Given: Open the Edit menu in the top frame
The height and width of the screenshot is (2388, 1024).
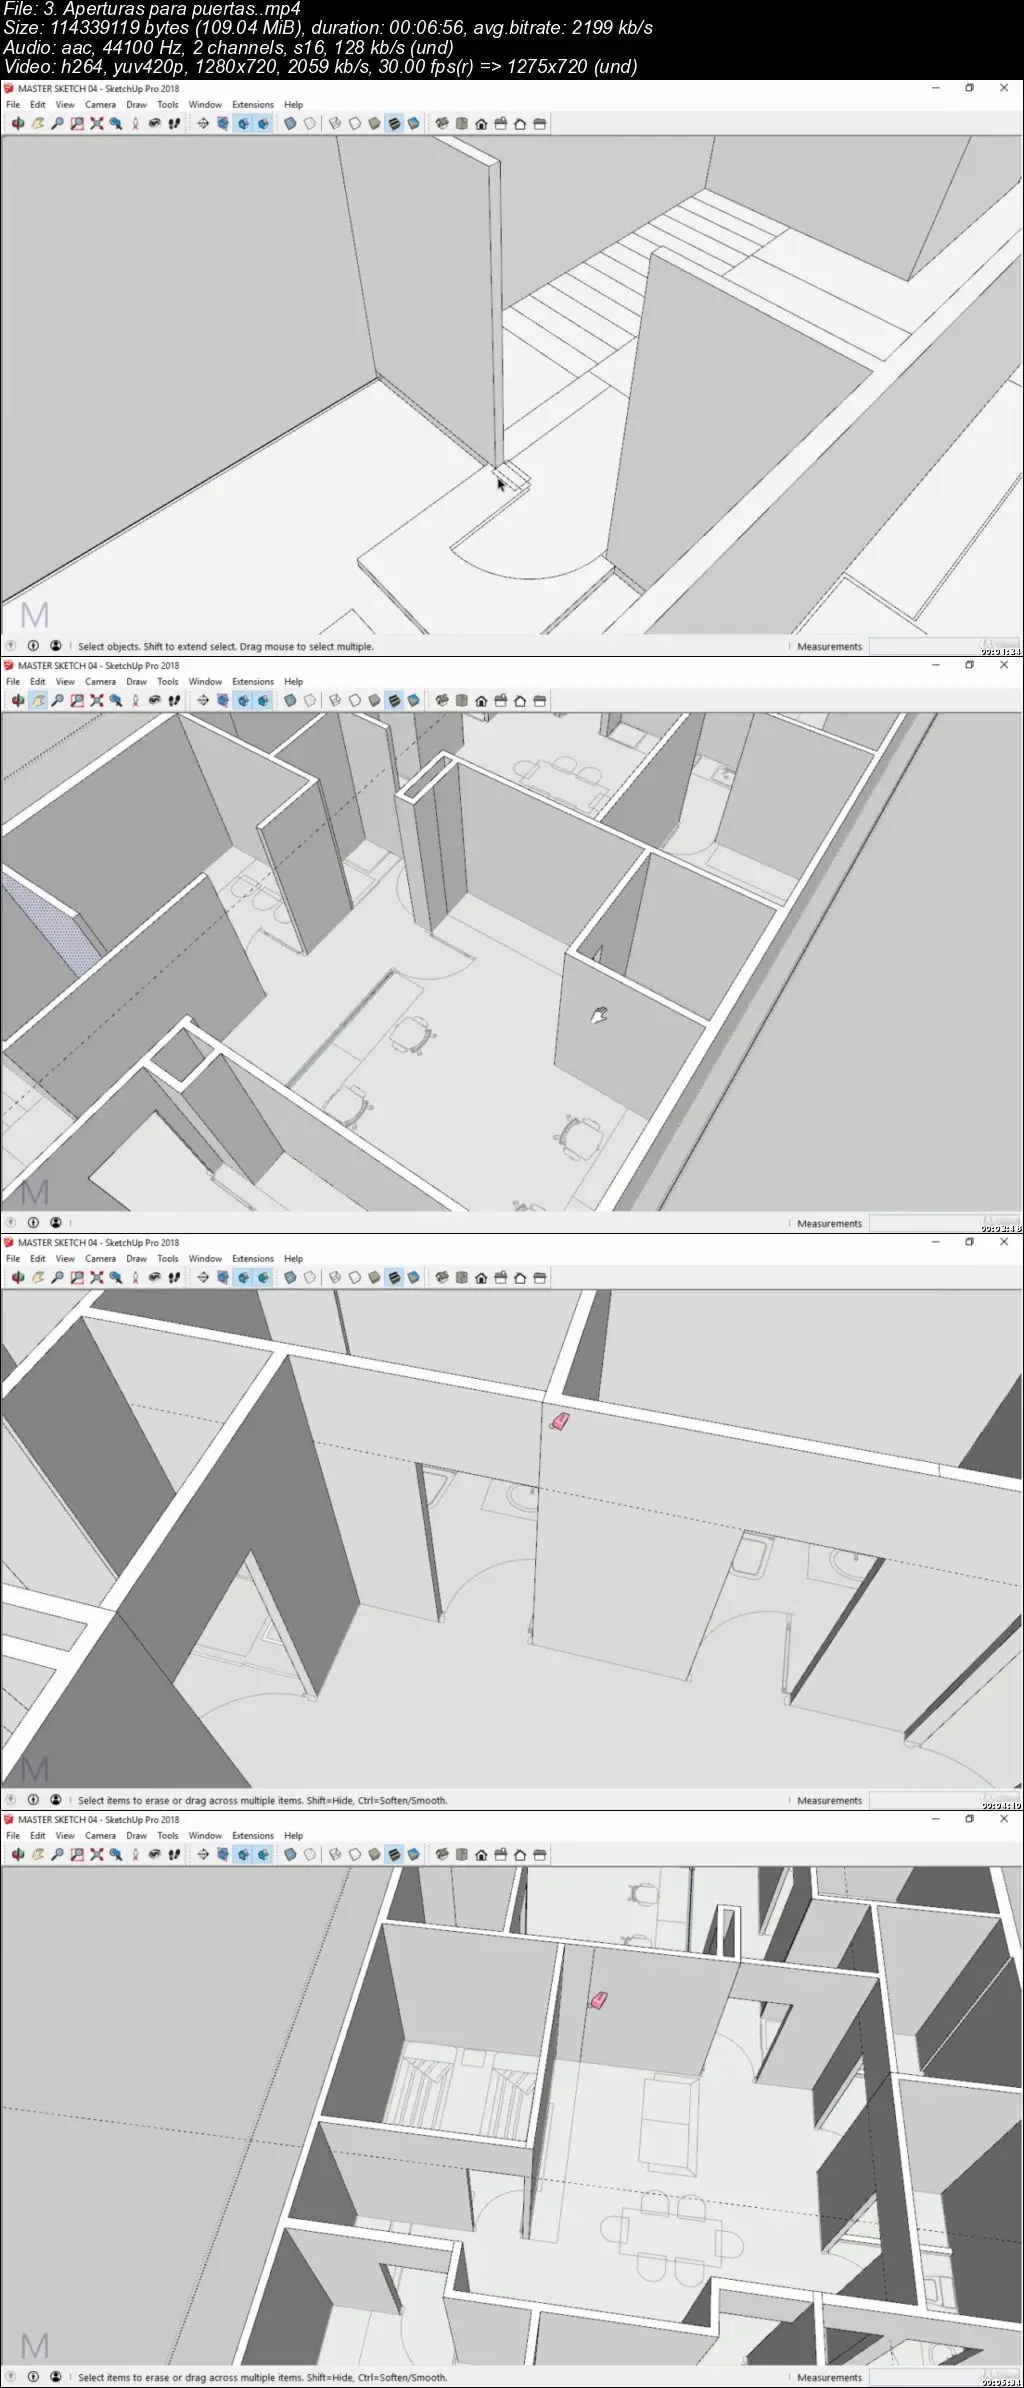Looking at the screenshot, I should tap(38, 104).
